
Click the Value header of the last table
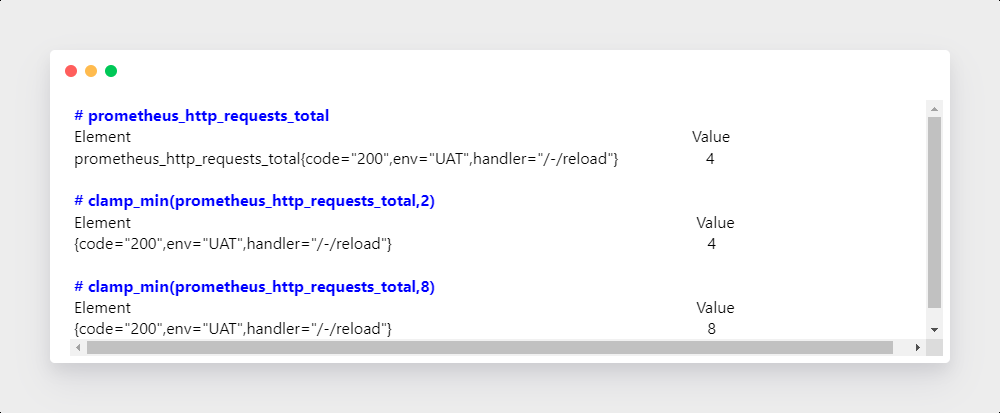coord(715,308)
